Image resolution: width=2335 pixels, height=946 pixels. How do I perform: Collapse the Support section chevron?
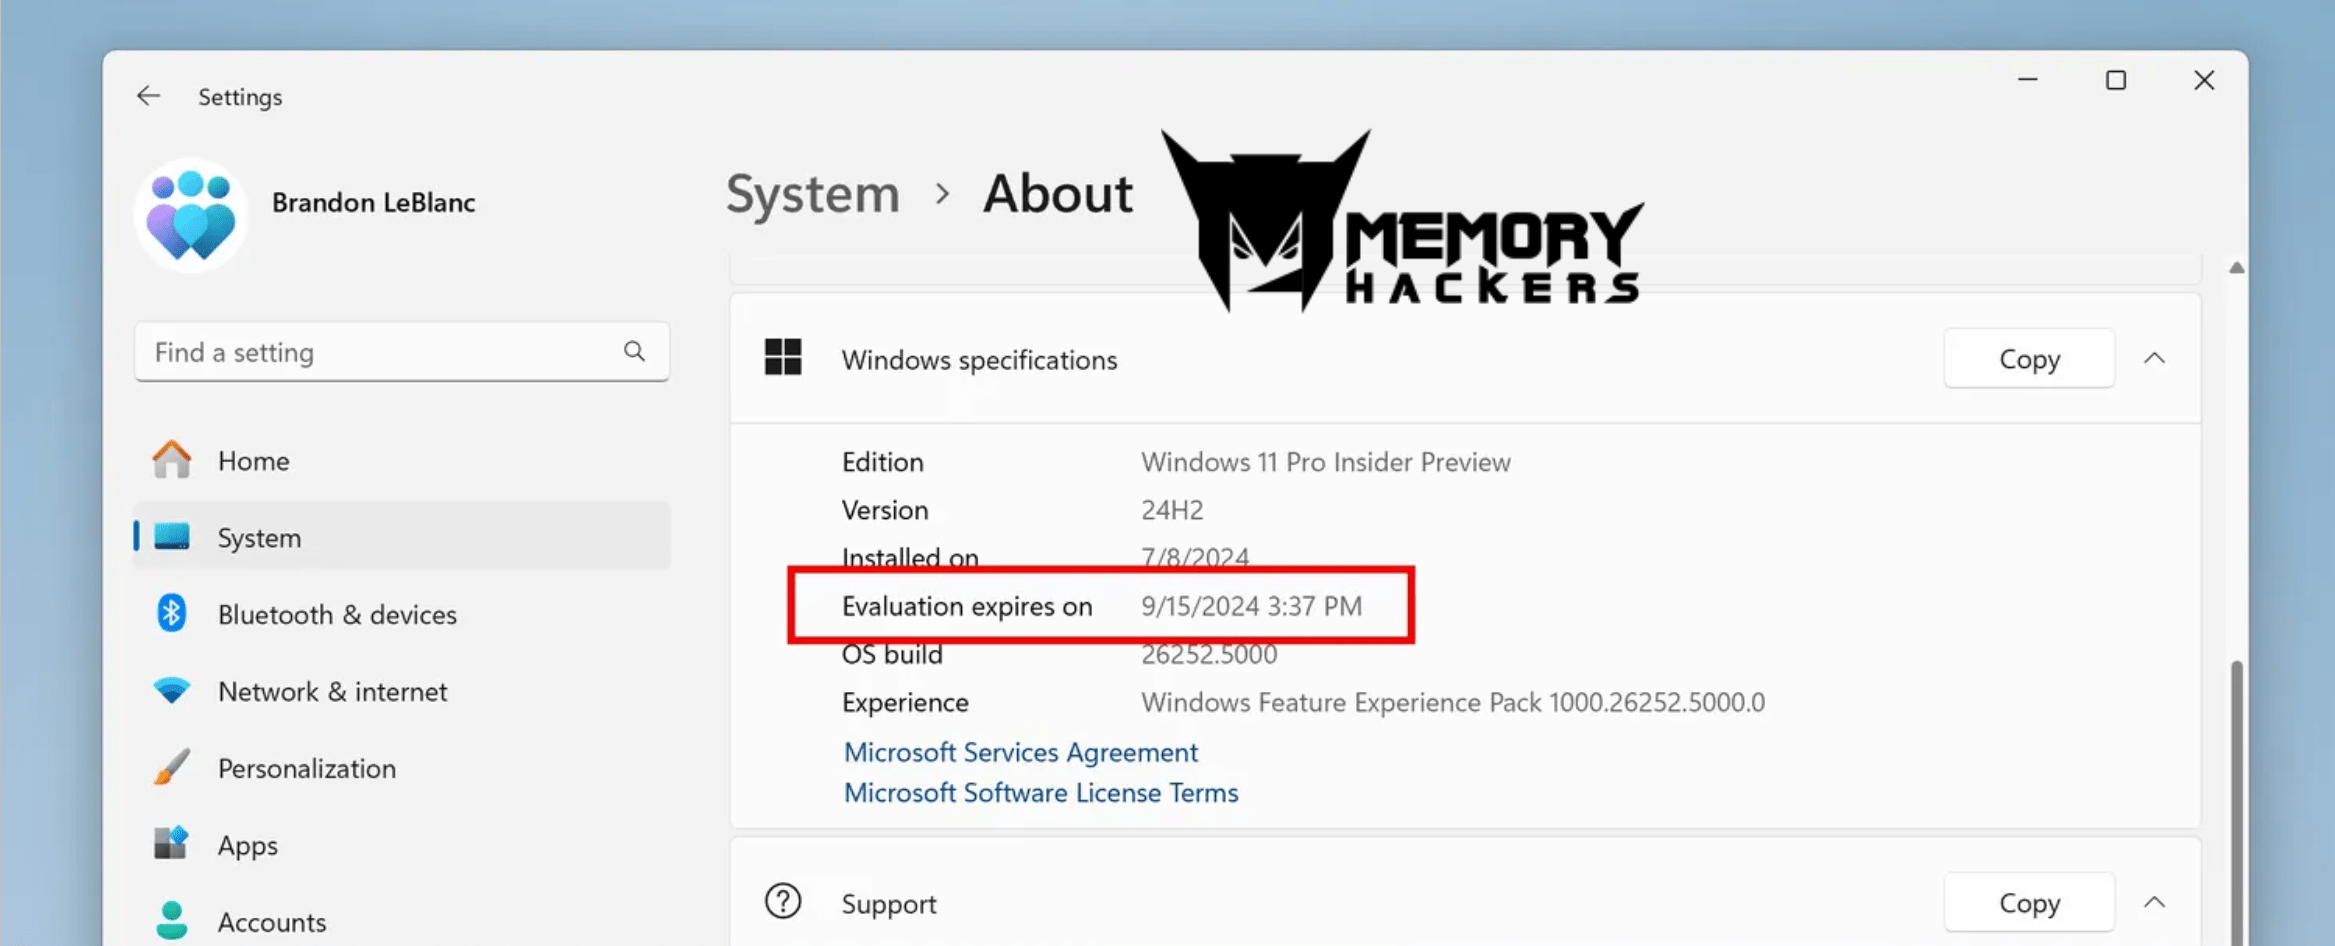tap(2155, 902)
